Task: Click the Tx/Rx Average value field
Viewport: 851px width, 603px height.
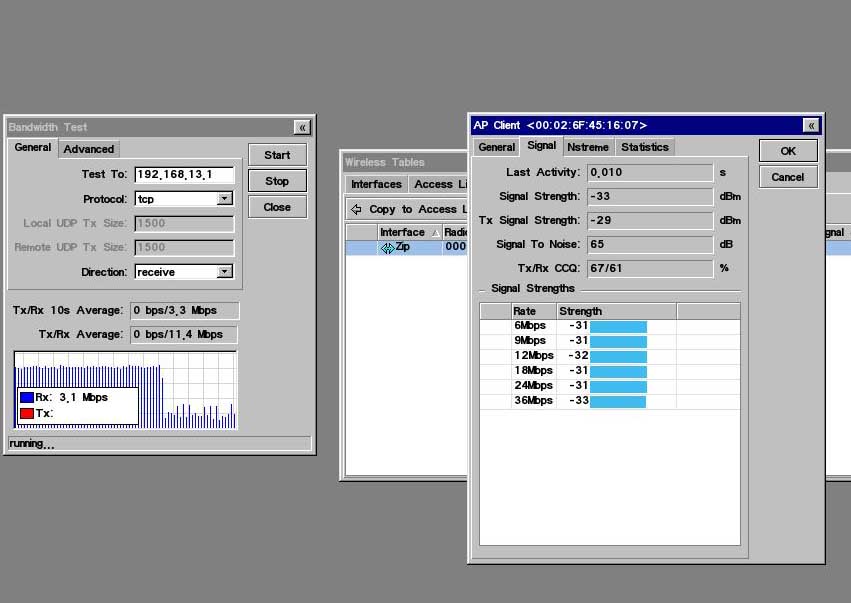Action: coord(184,334)
